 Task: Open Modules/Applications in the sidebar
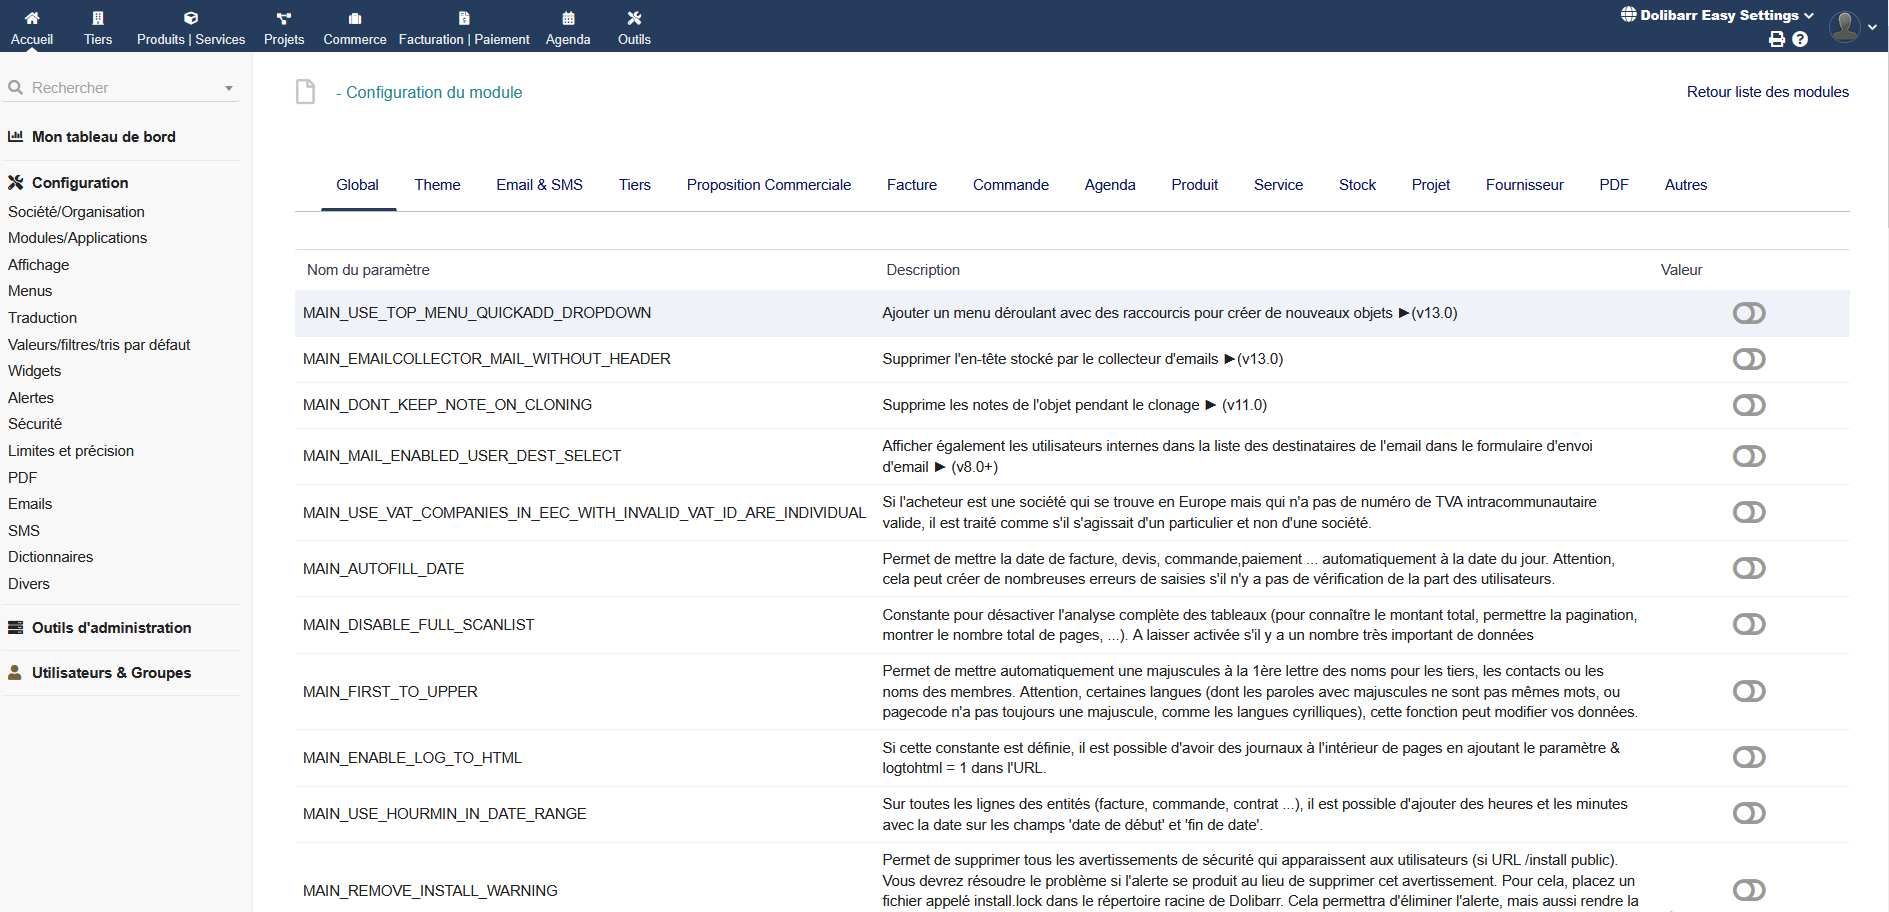(77, 238)
